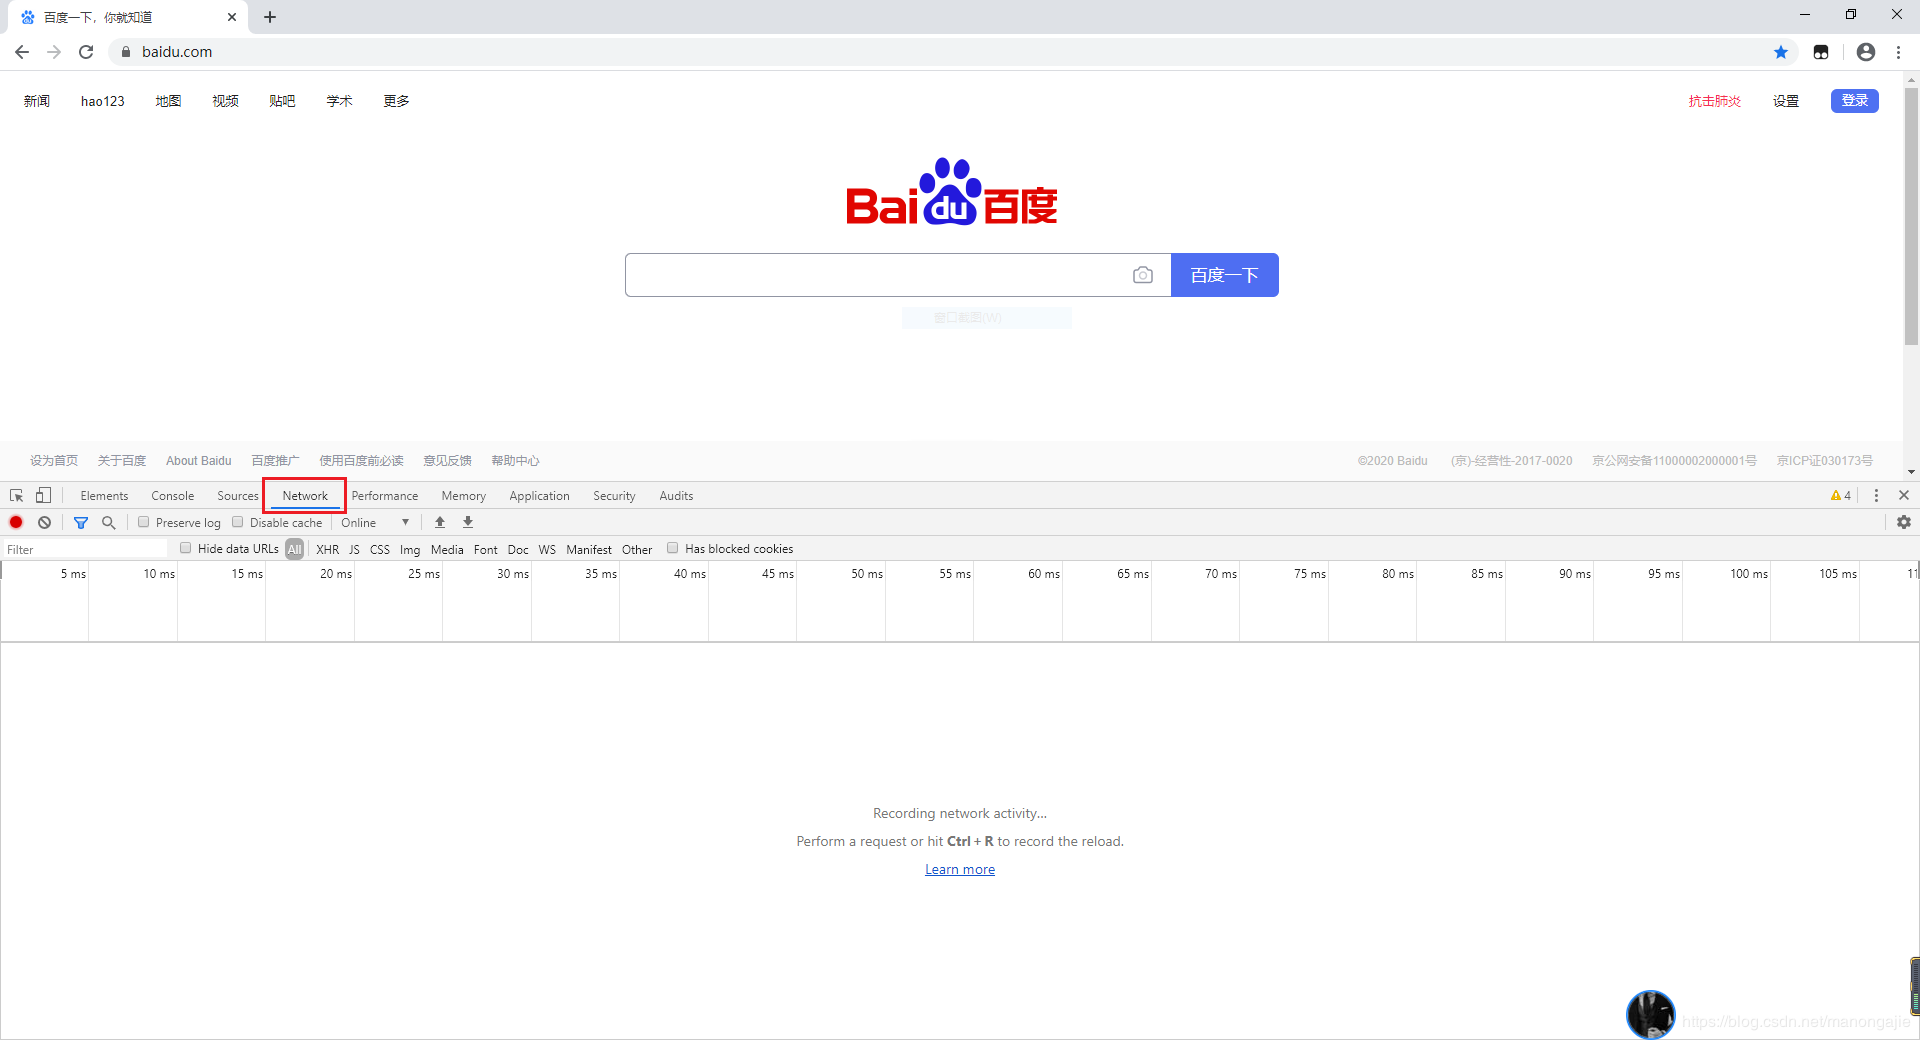This screenshot has width=1920, height=1040.
Task: Filter requests by Media
Action: [447, 549]
